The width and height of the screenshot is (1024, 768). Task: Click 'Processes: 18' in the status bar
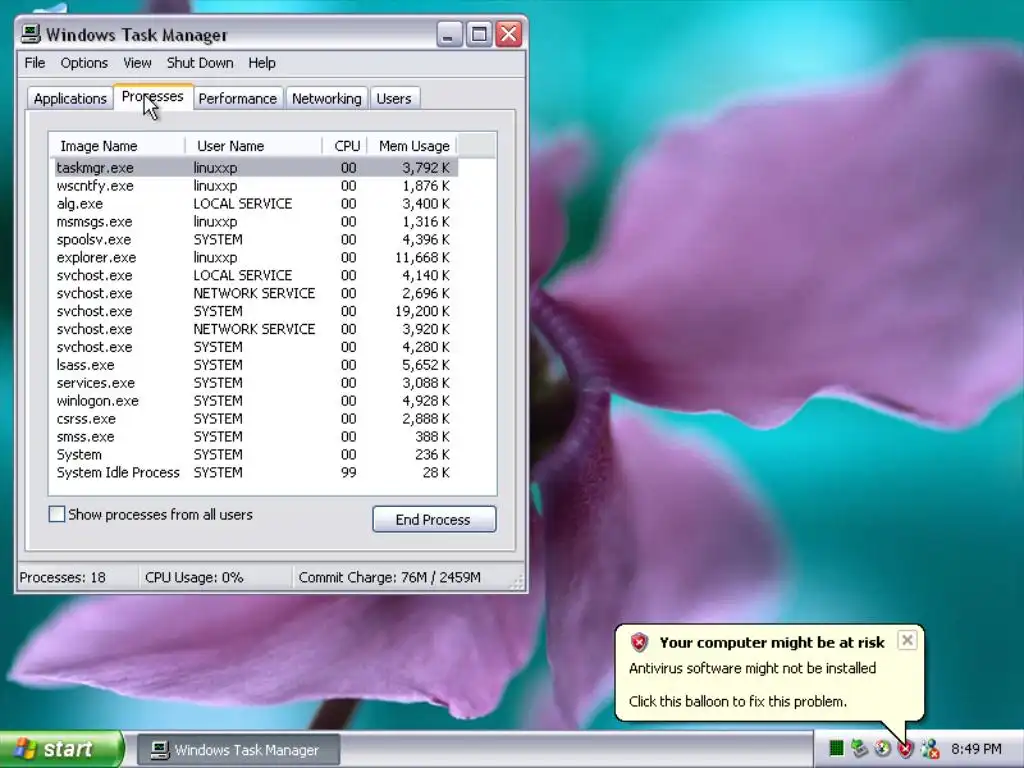(63, 577)
